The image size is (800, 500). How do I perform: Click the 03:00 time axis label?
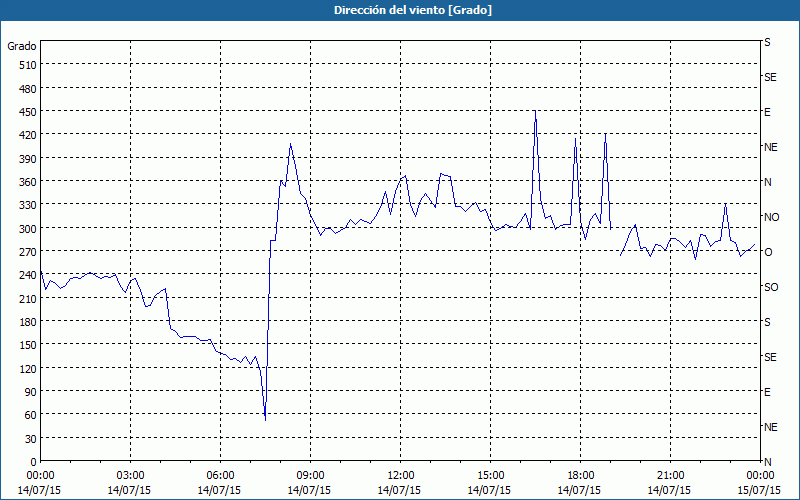point(131,476)
